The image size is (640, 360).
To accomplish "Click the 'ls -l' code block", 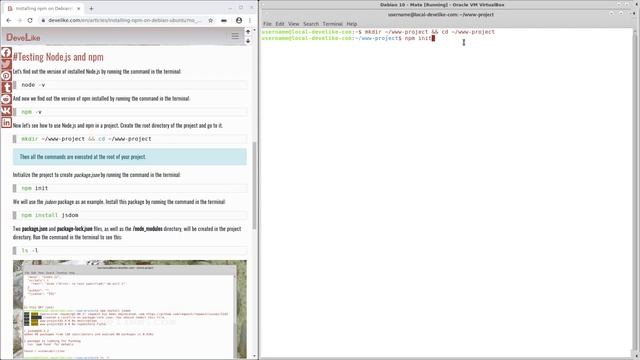I will 130,250.
